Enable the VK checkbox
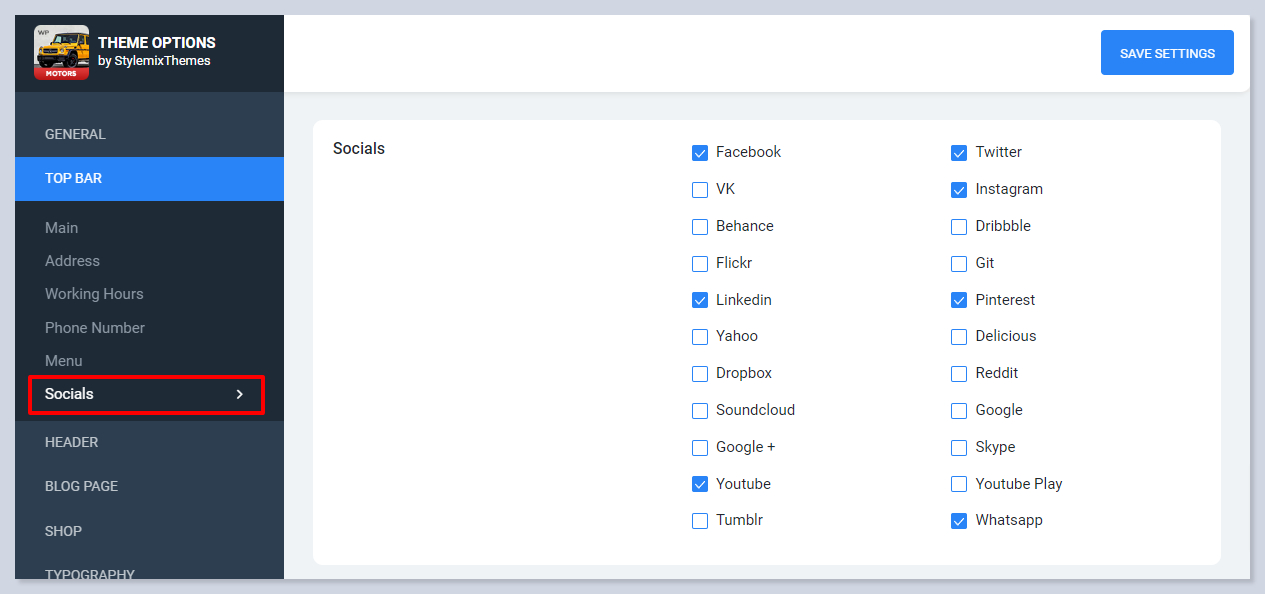This screenshot has width=1265, height=594. 700,190
